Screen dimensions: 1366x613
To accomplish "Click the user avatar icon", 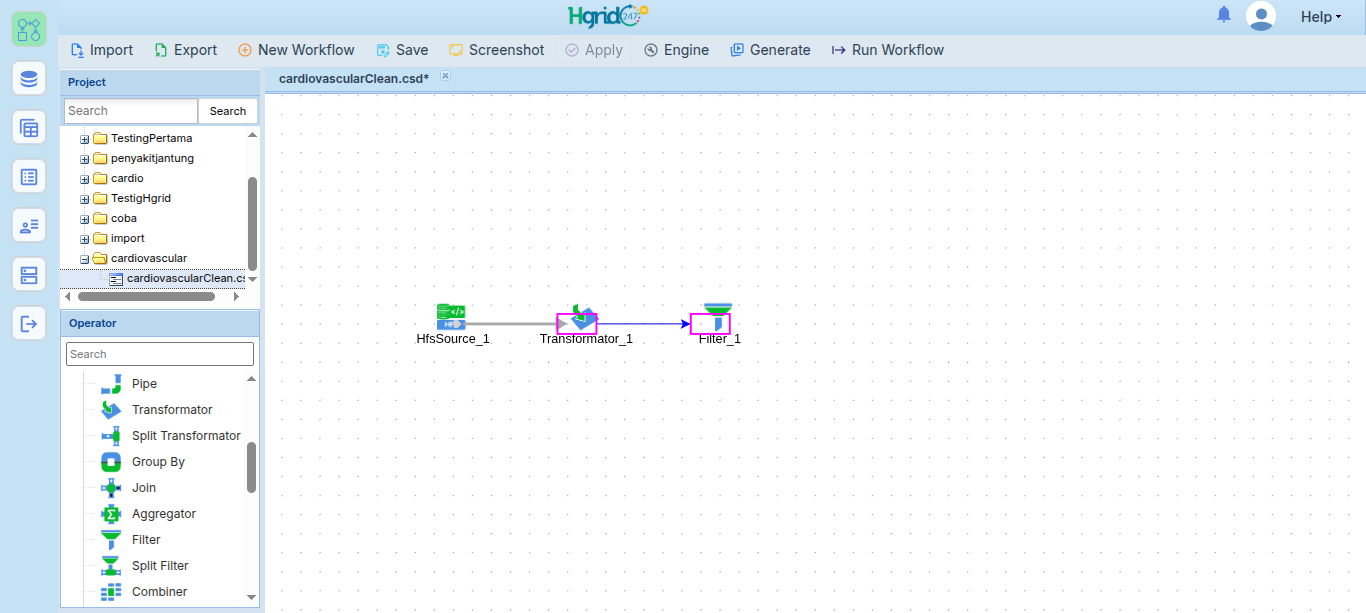I will pyautogui.click(x=1261, y=16).
